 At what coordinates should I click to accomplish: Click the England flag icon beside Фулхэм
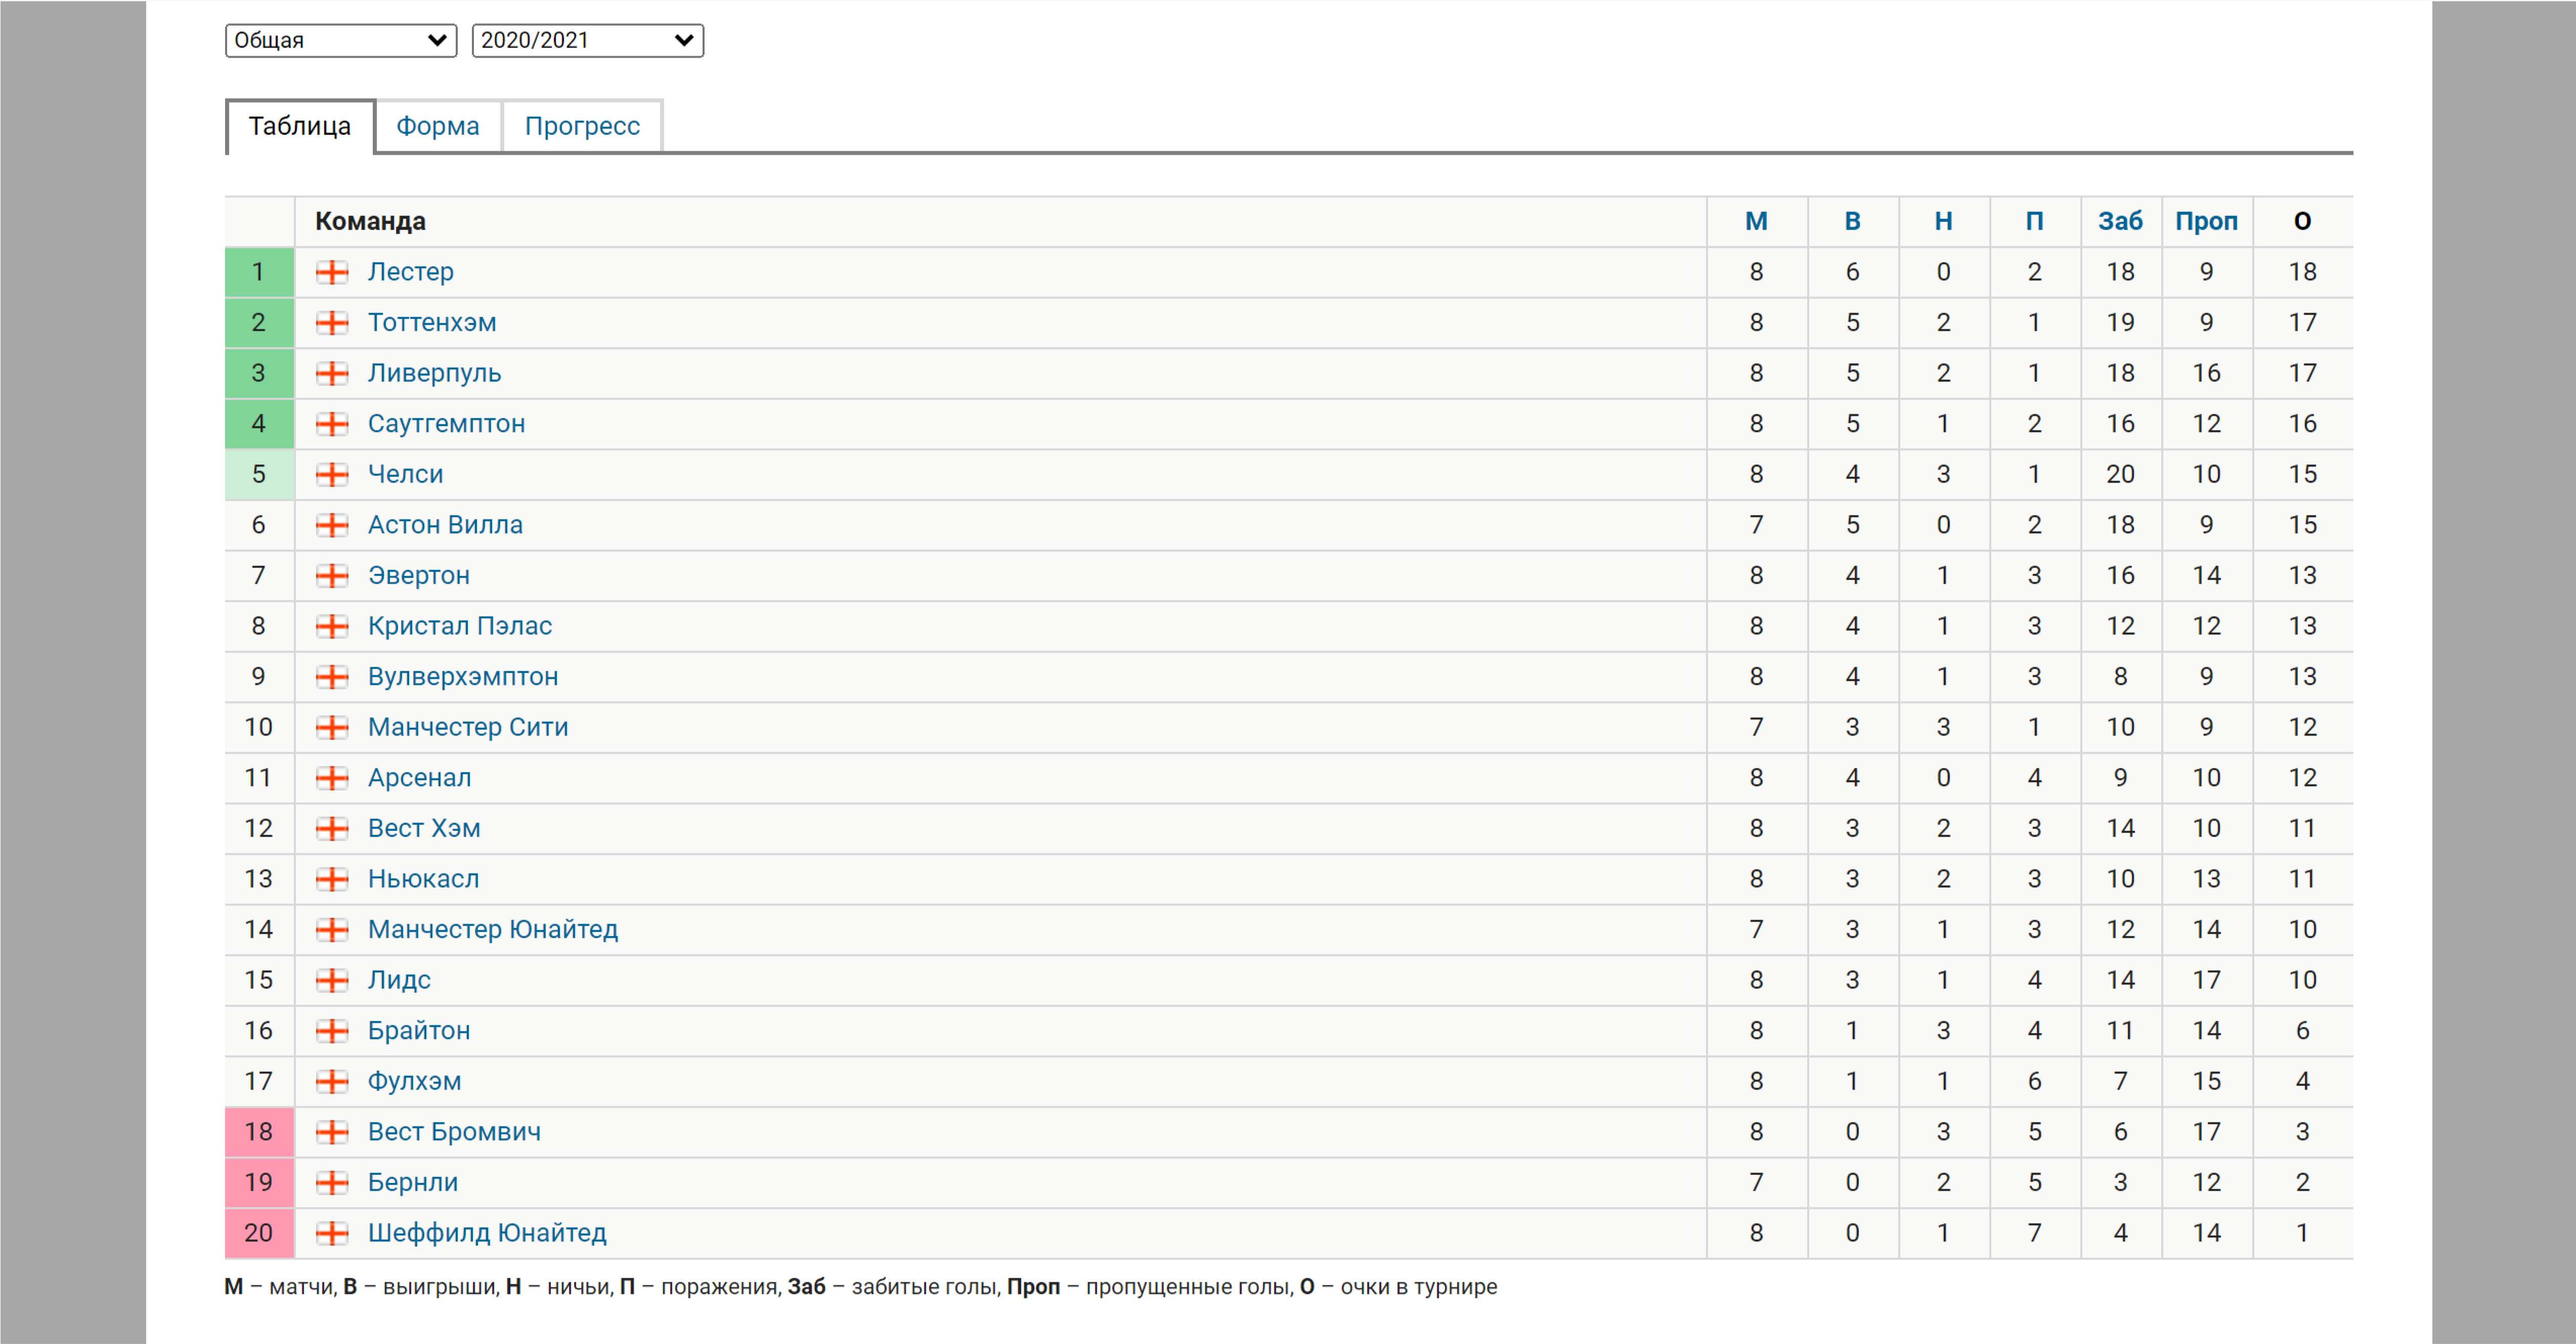click(x=332, y=1081)
